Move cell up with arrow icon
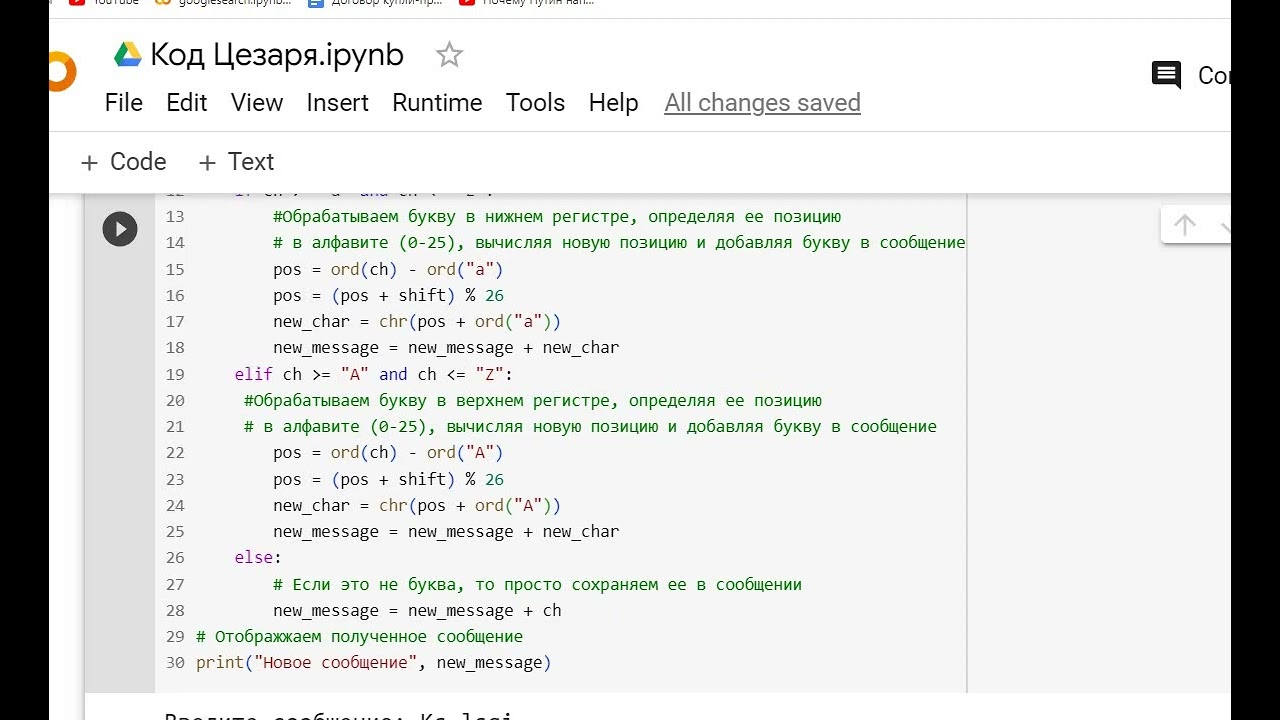Screen dimensions: 1280x720 [x=1185, y=226]
